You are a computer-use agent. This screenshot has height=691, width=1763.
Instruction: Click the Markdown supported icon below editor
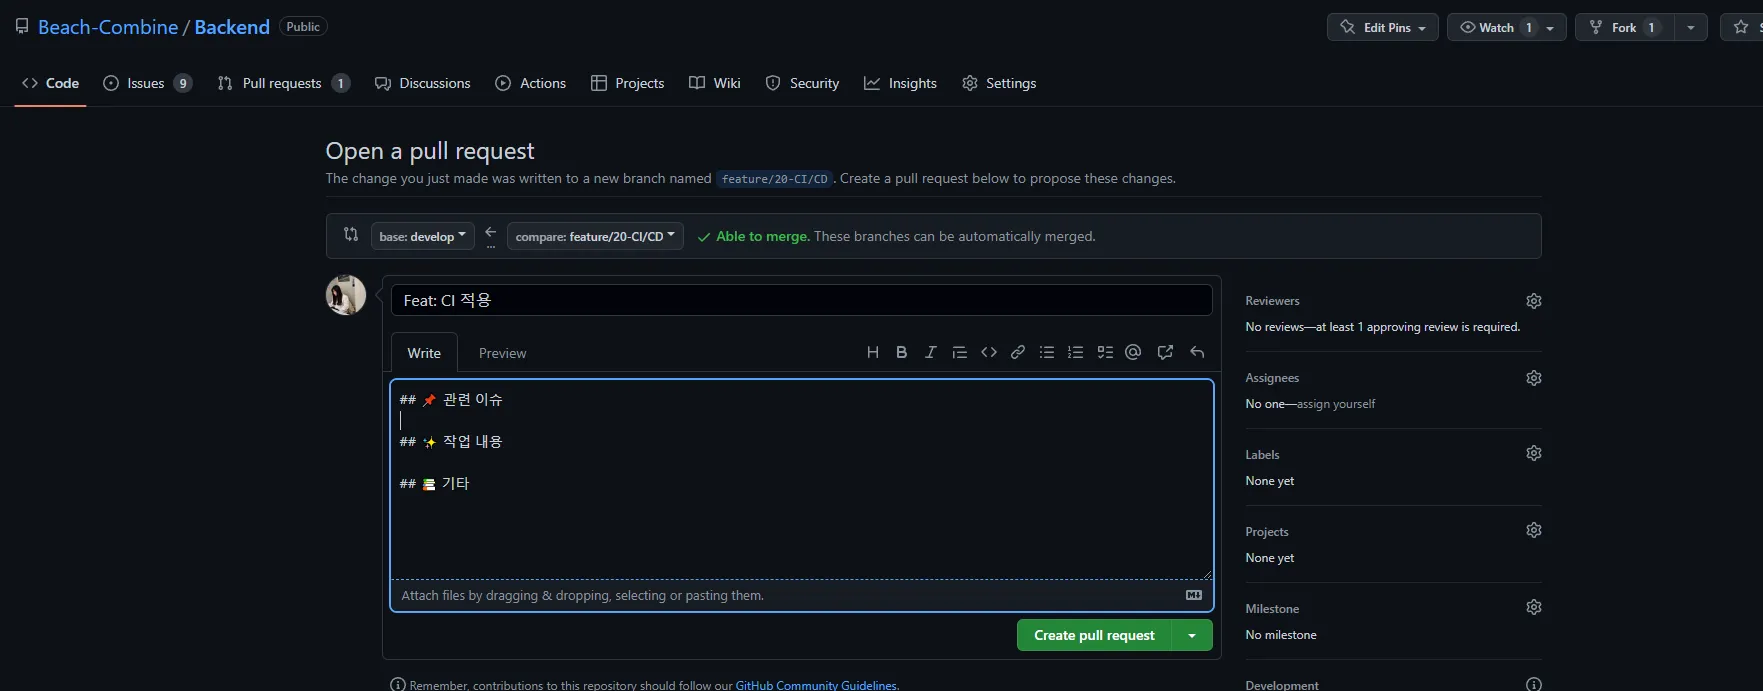tap(1194, 595)
